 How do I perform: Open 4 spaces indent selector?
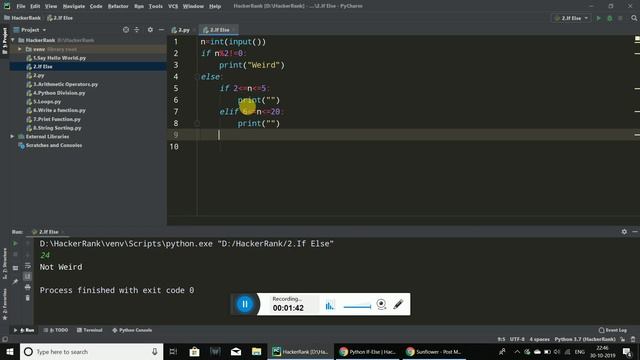pyautogui.click(x=540, y=339)
